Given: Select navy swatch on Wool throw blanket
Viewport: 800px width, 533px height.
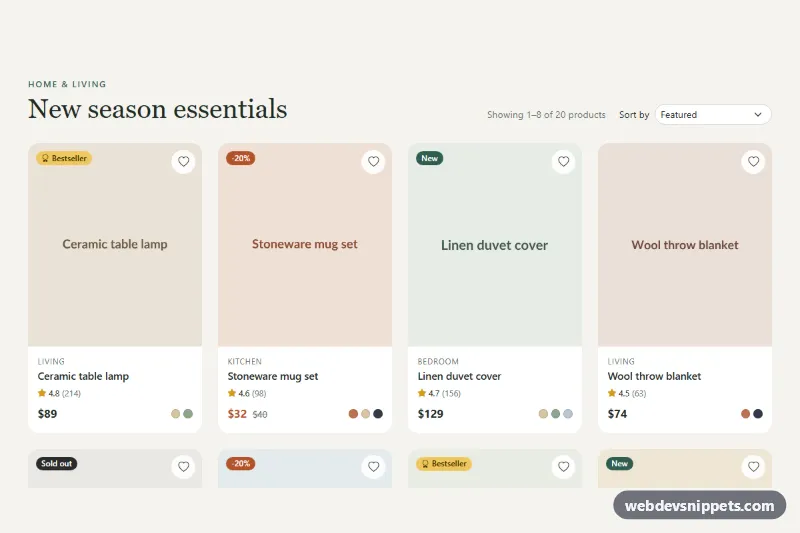Looking at the screenshot, I should click(758, 414).
